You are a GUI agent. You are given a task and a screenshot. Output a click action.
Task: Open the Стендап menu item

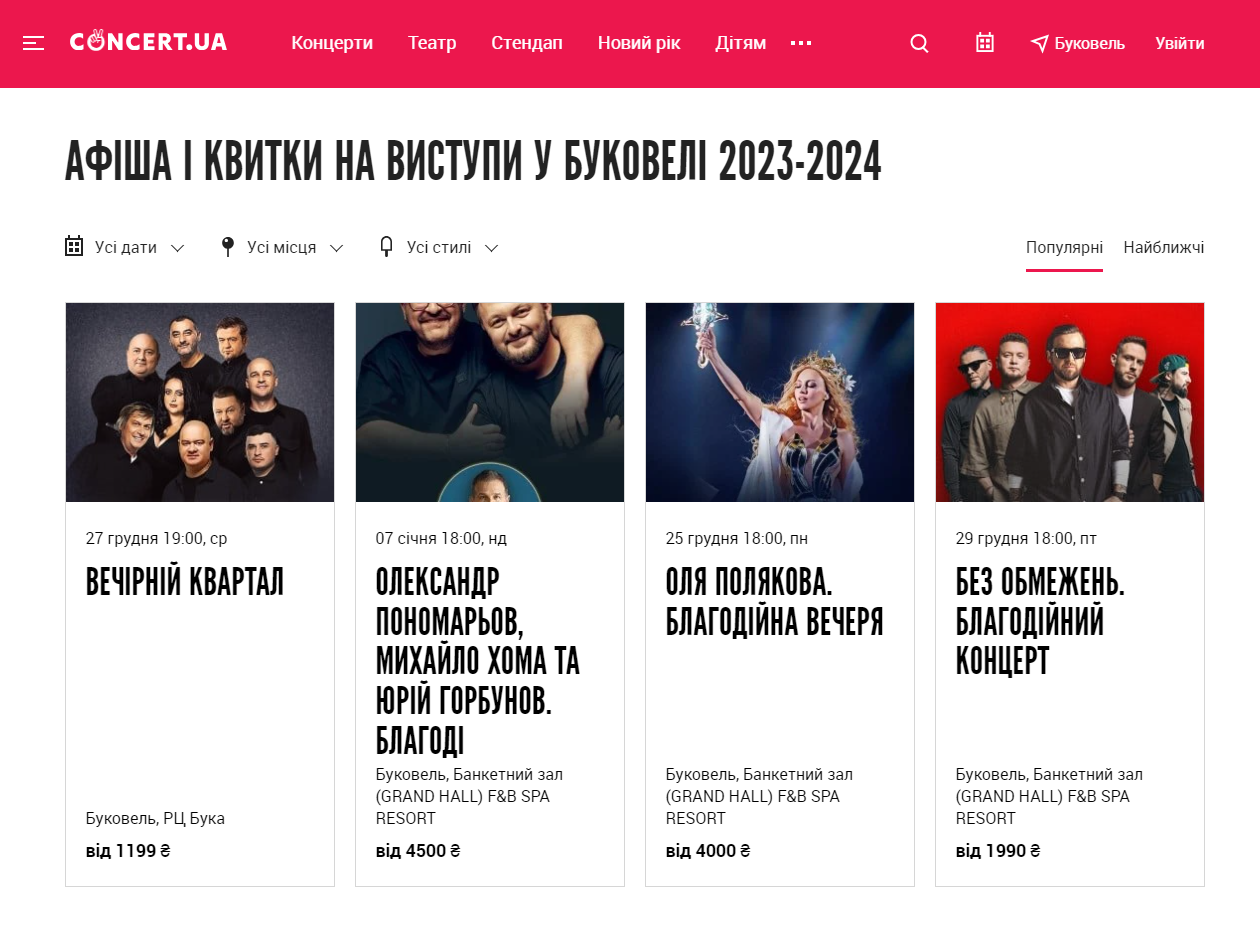527,43
